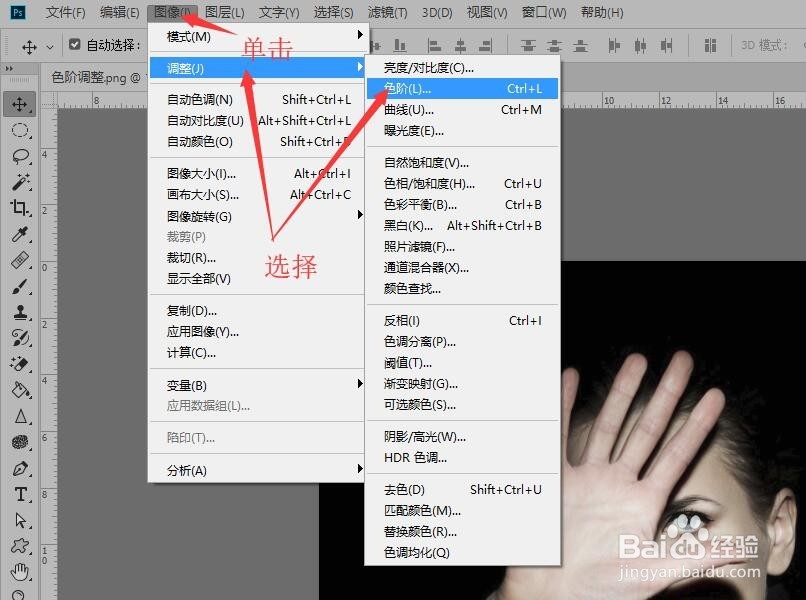This screenshot has height=600, width=806.
Task: Select the Lasso tool
Action: coord(20,156)
